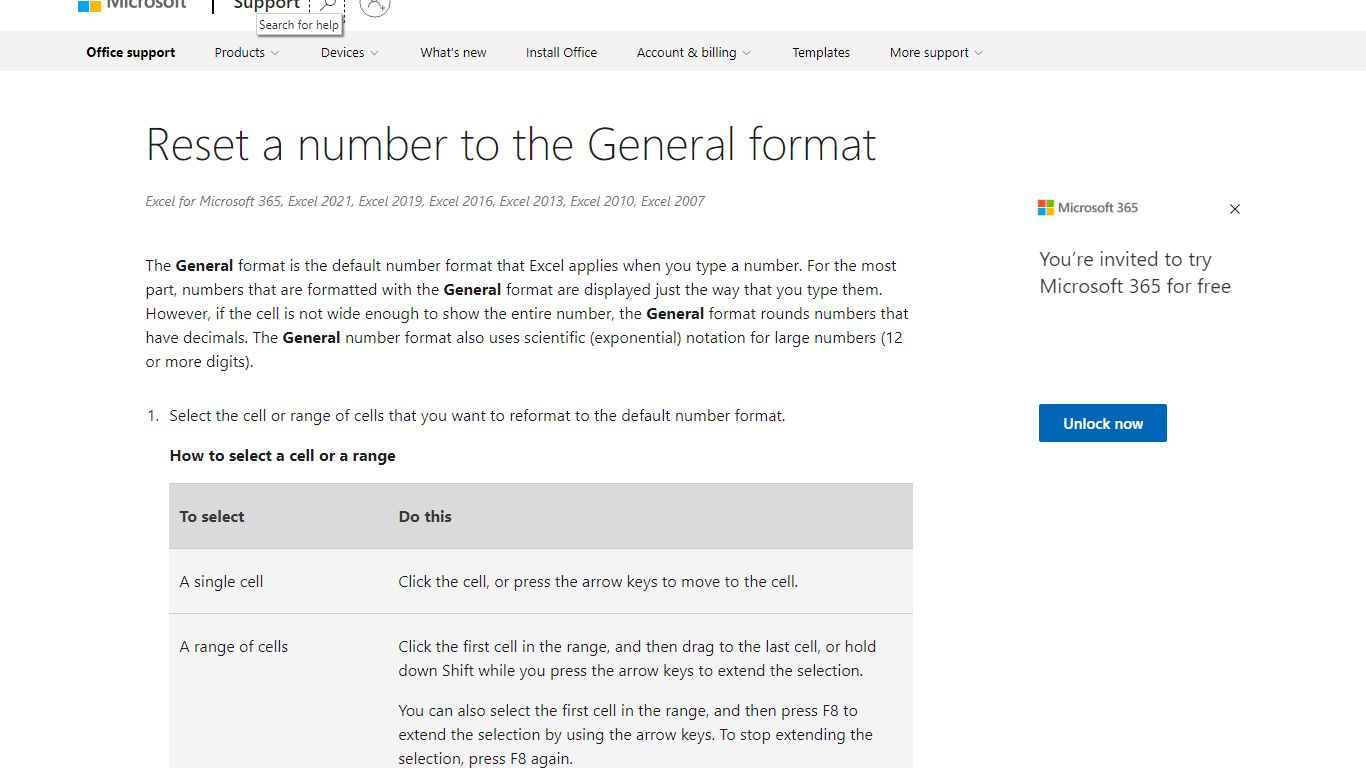
Task: Click the Microsoft logo in header
Action: tap(132, 4)
